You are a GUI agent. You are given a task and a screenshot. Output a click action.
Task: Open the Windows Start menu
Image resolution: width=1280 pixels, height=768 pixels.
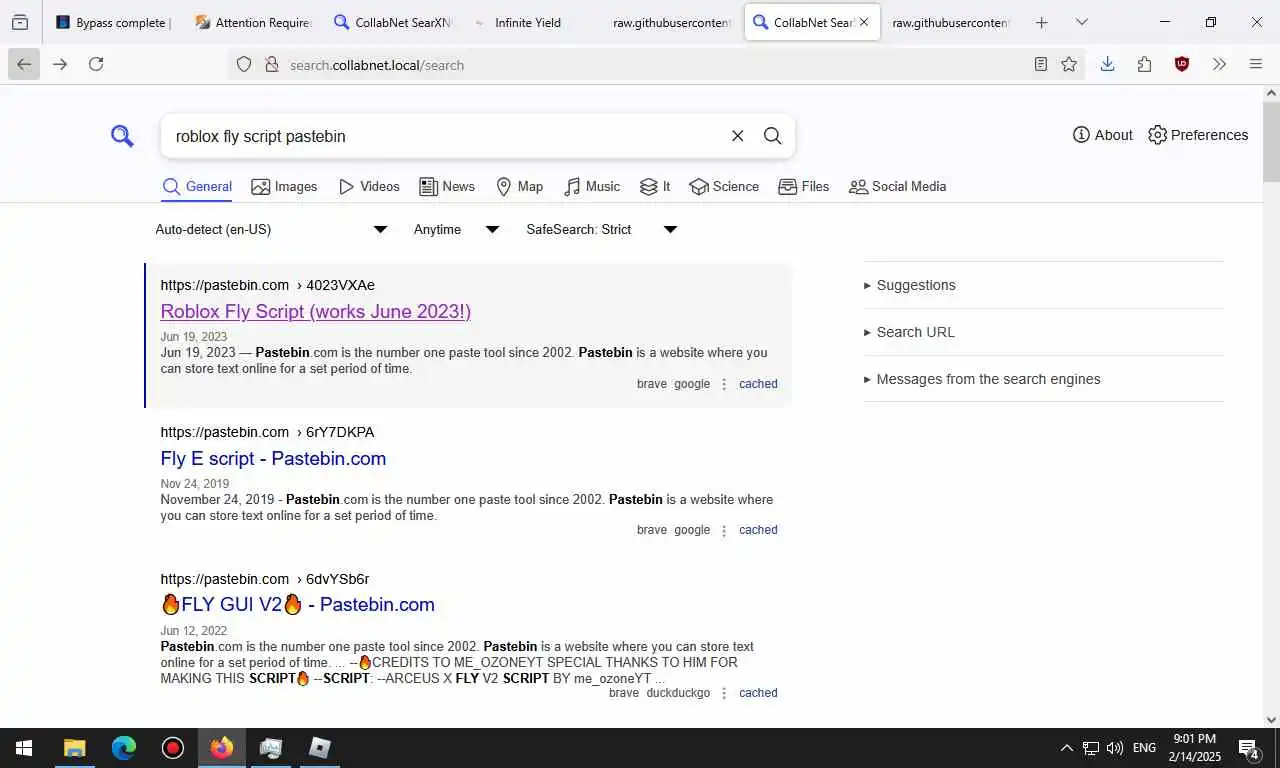24,748
